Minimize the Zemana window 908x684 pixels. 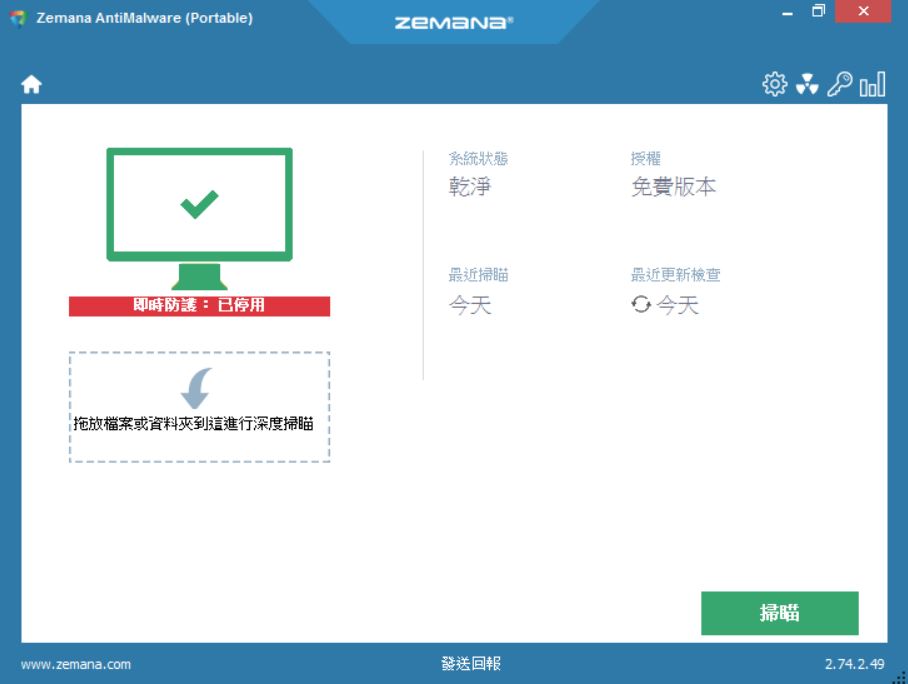point(787,13)
